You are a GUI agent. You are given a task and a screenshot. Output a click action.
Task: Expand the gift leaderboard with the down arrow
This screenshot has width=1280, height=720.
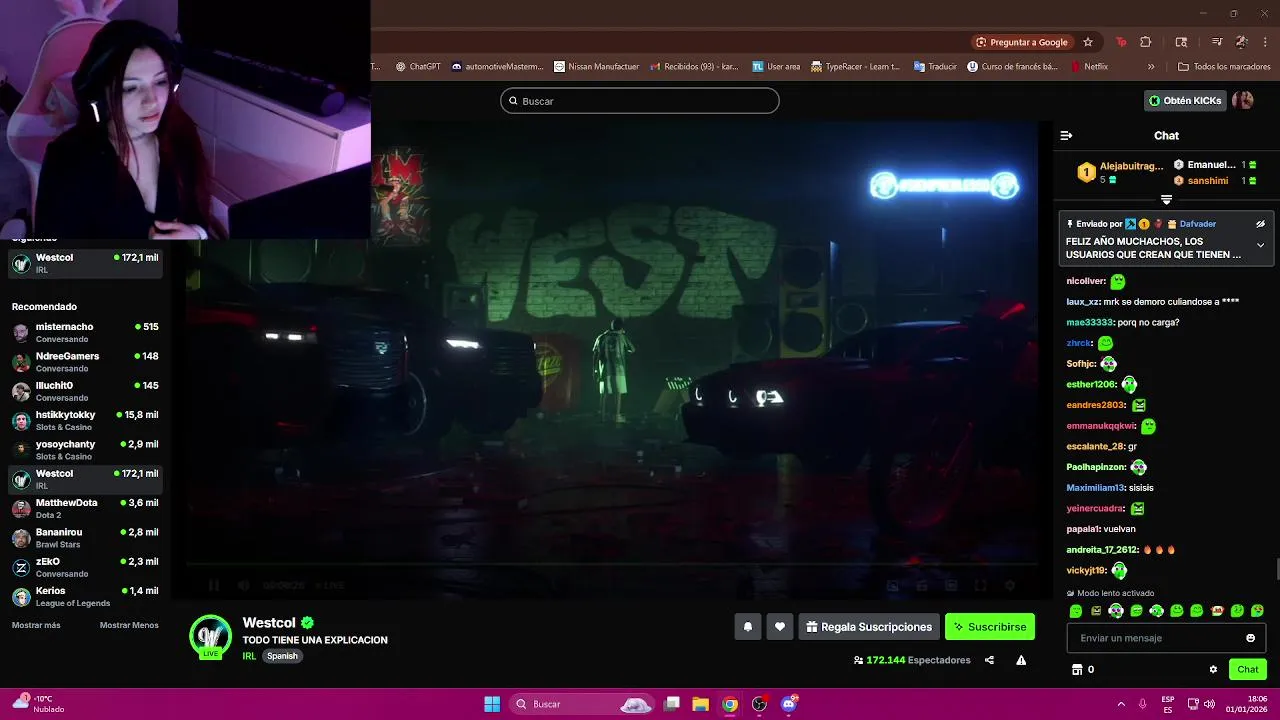pos(1166,200)
